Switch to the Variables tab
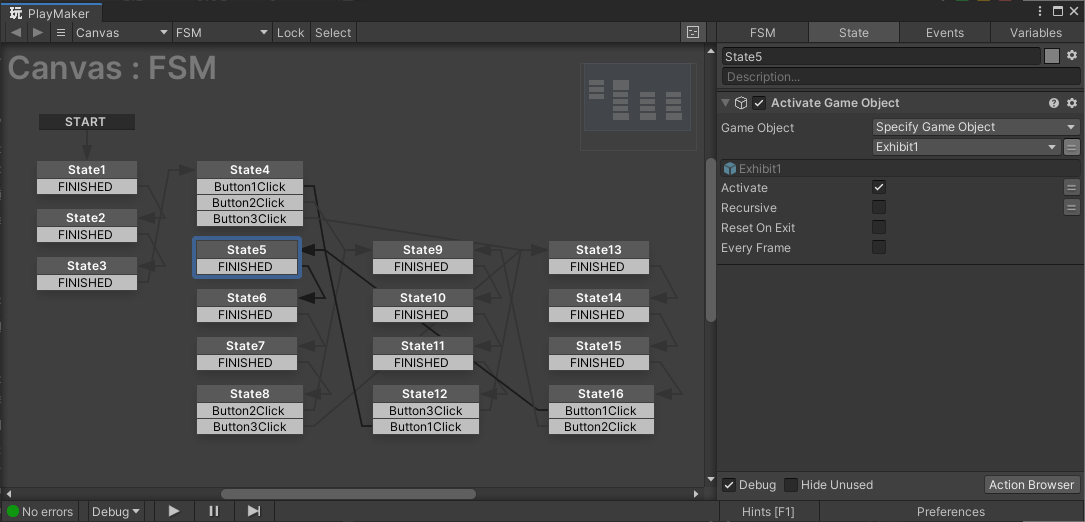Screen dimensions: 1085x522 (1036, 33)
